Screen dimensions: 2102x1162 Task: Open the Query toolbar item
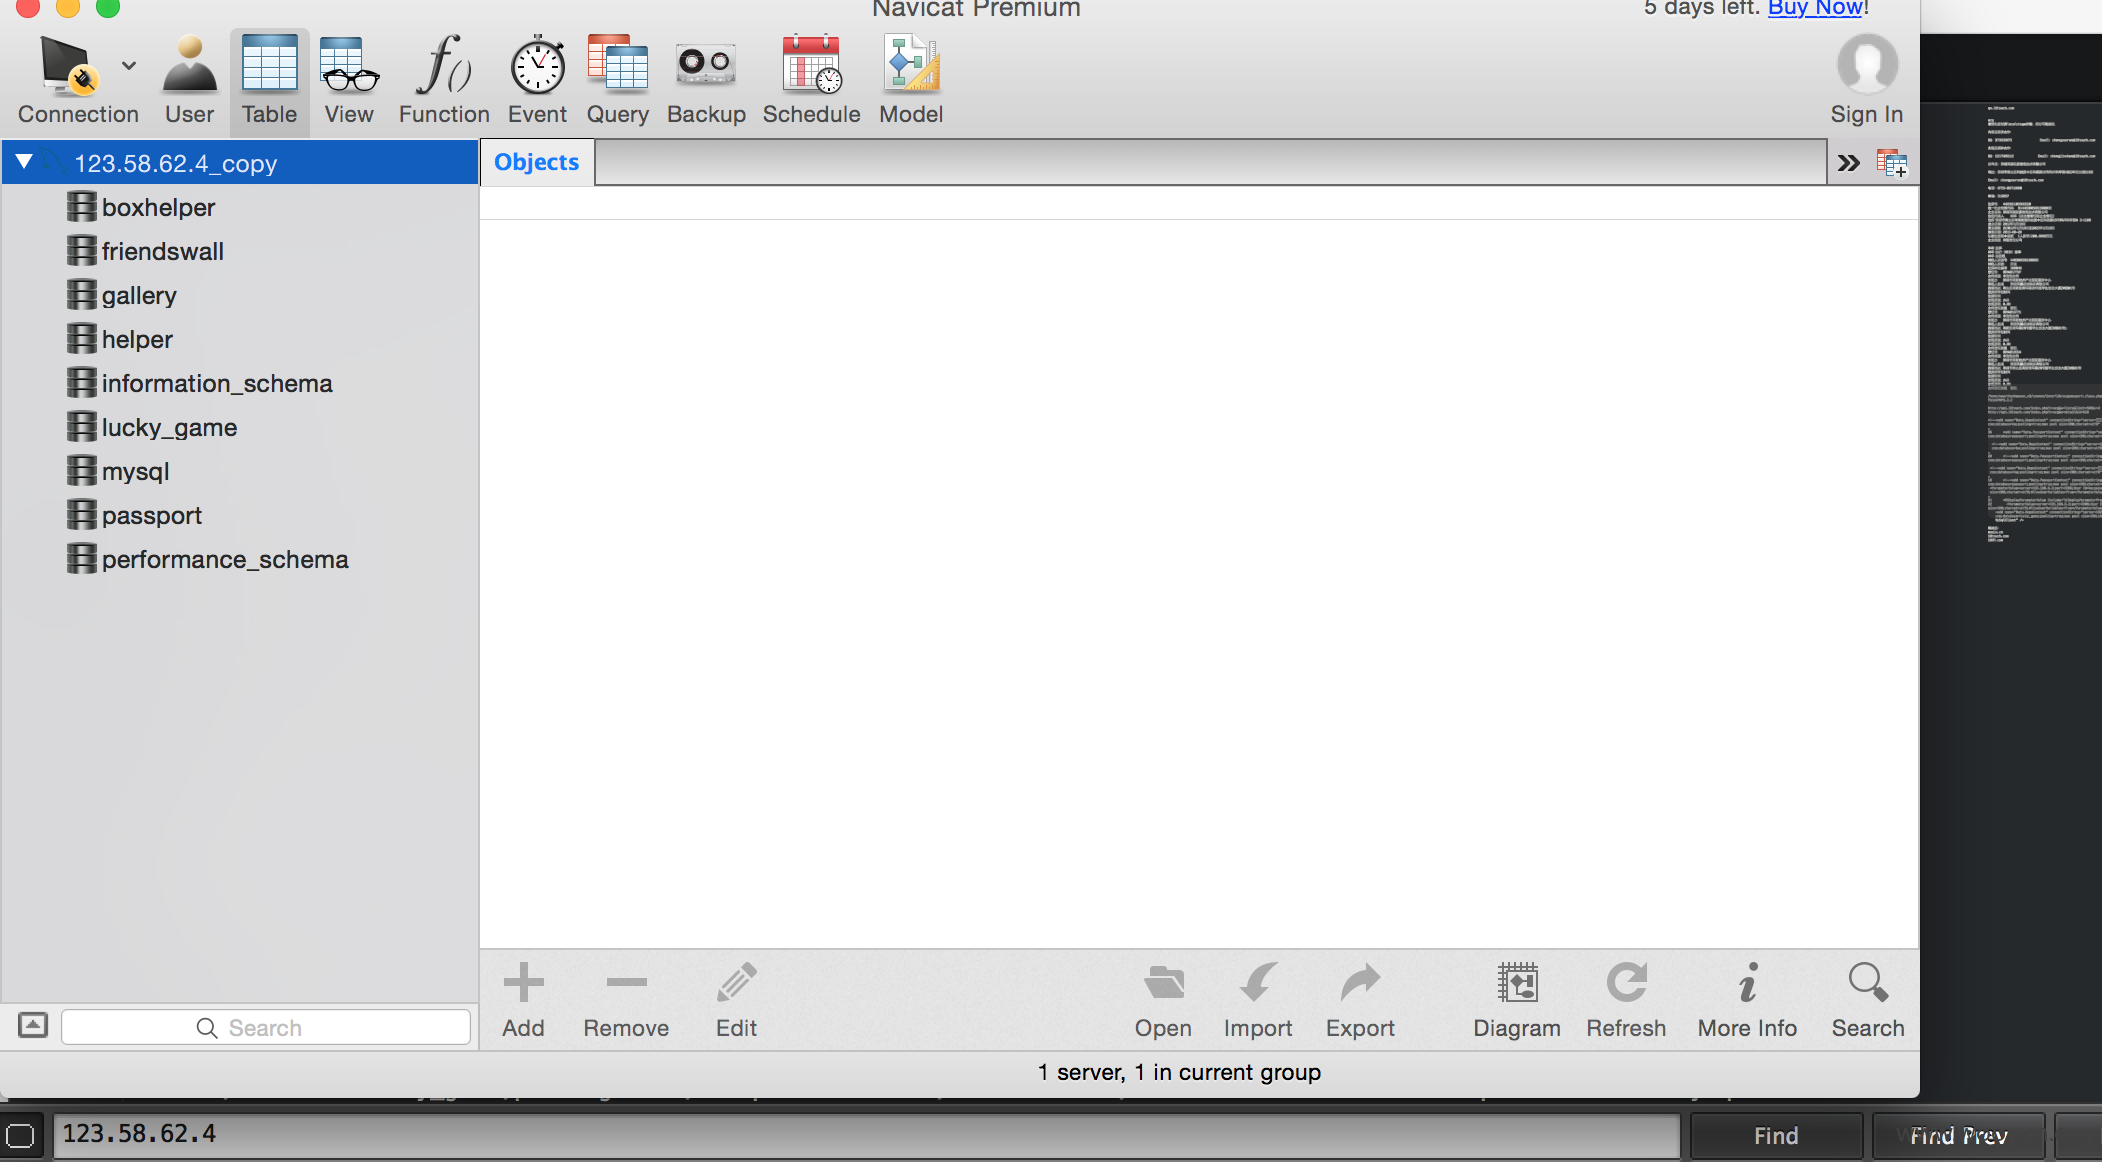617,80
